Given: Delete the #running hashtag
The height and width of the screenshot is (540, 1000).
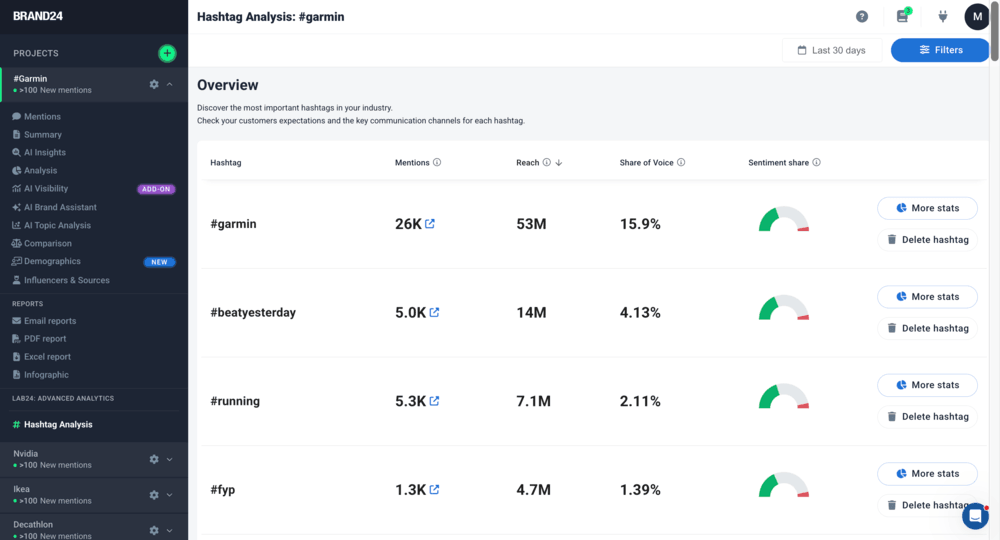Looking at the screenshot, I should coord(927,416).
